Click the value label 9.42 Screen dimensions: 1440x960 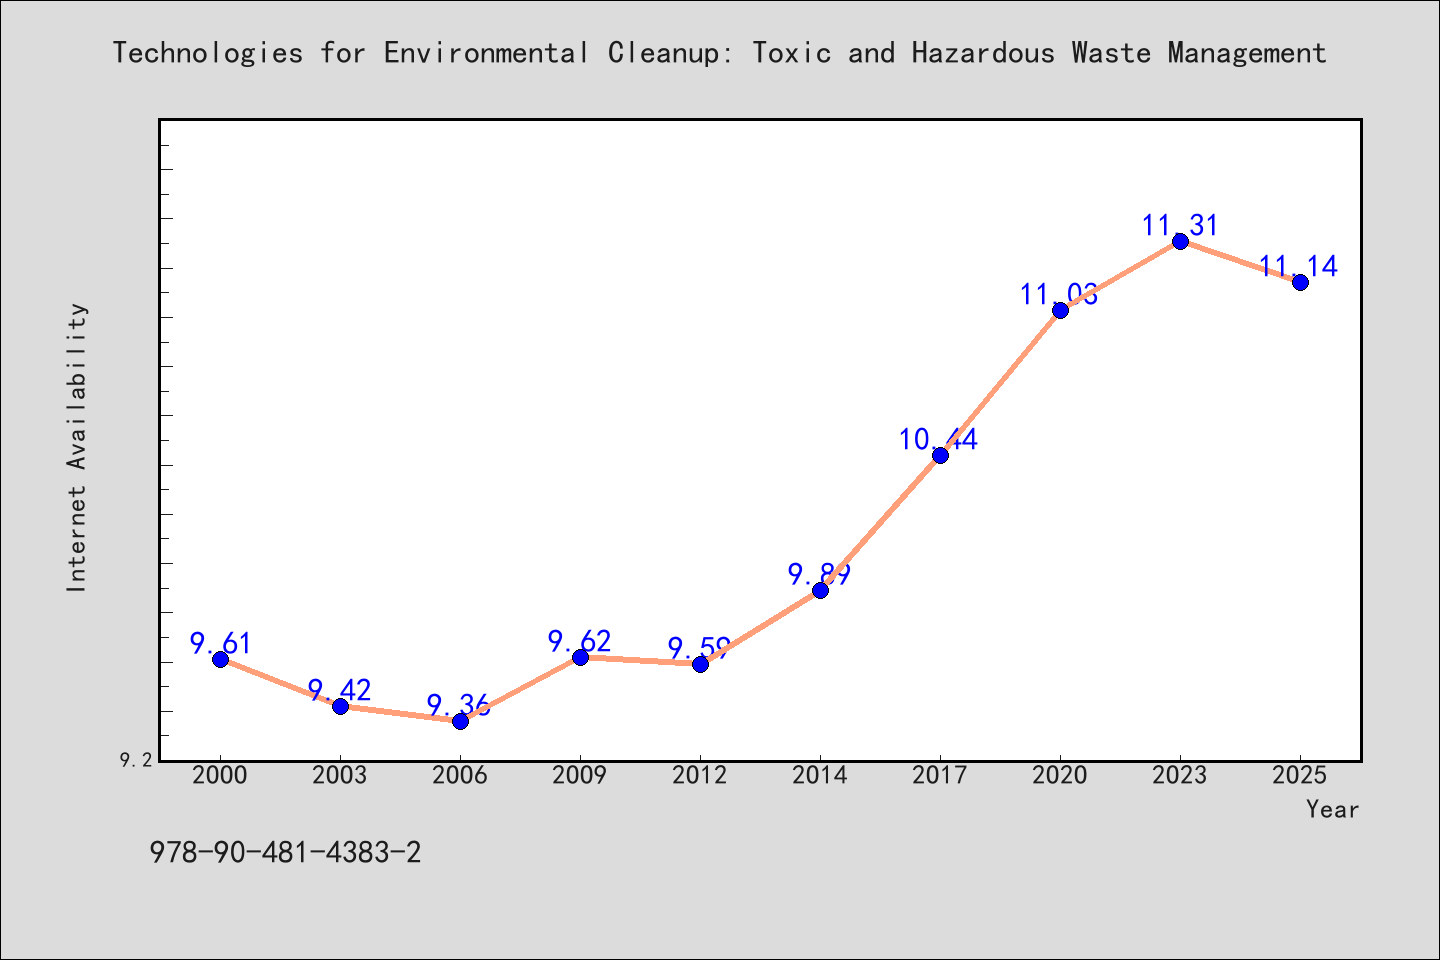pos(340,690)
